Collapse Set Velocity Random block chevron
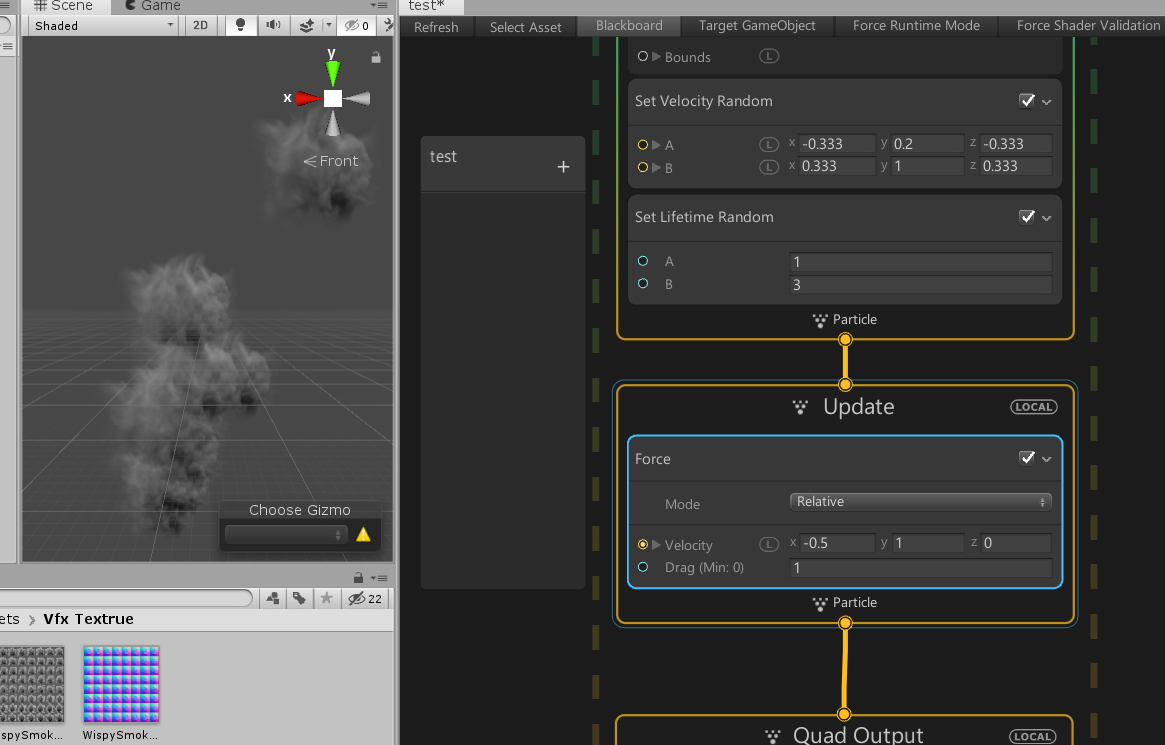The height and width of the screenshot is (745, 1165). pos(1047,102)
